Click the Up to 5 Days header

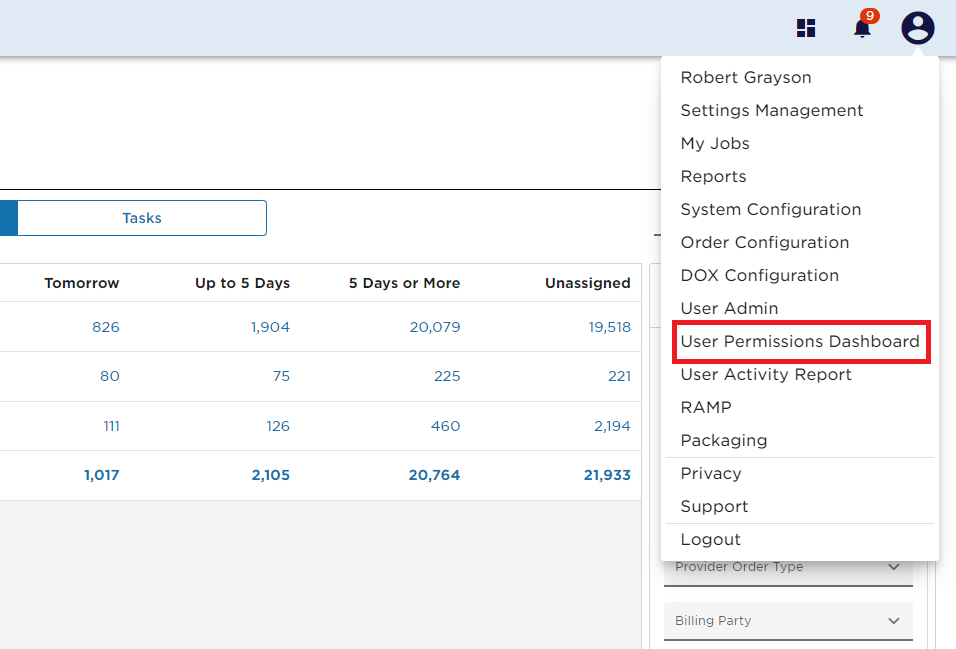pyautogui.click(x=242, y=283)
